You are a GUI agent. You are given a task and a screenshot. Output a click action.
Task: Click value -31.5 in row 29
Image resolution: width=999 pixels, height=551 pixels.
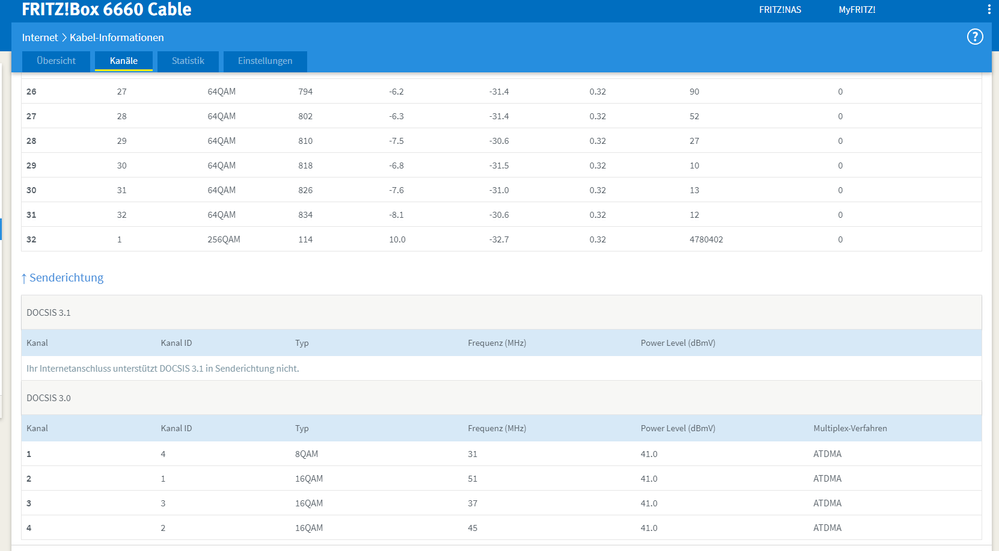499,166
